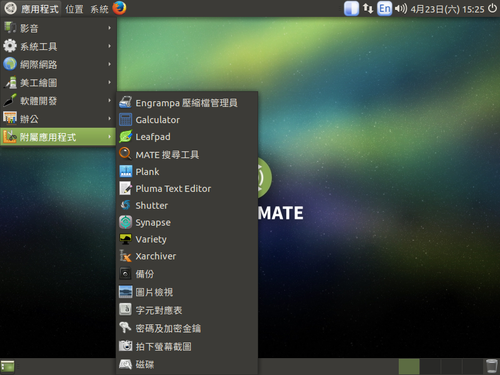Viewport: 500px width, 375px height.
Task: Toggle the En input method indicator
Action: (385, 8)
